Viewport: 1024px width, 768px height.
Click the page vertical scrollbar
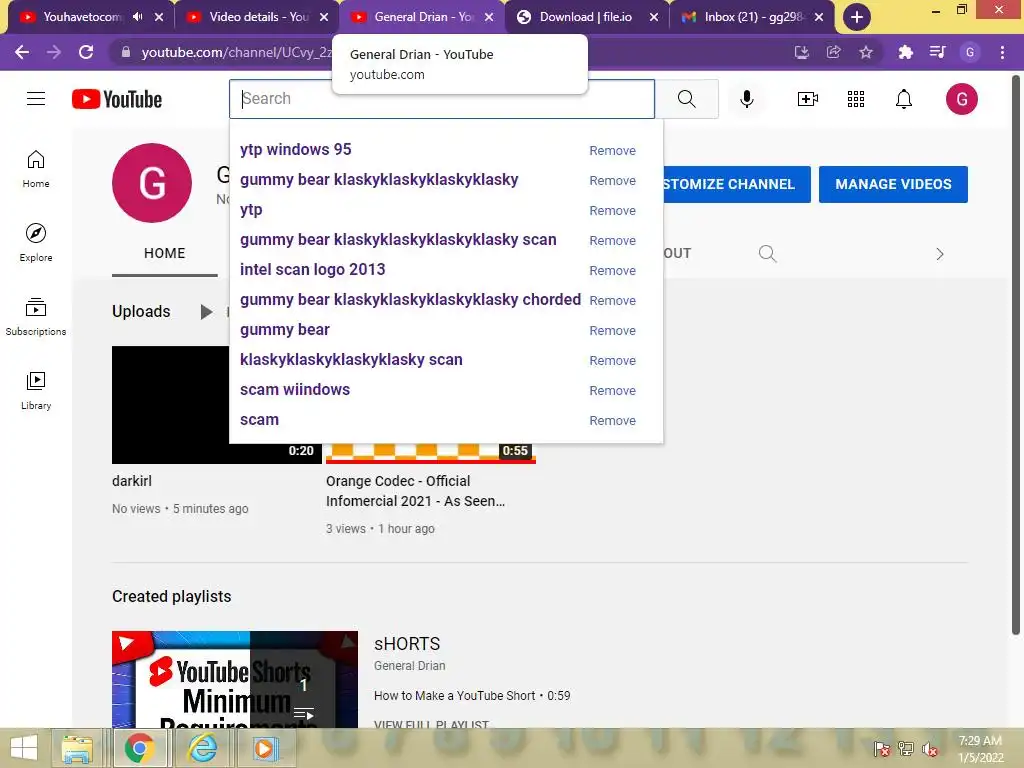[1016, 356]
